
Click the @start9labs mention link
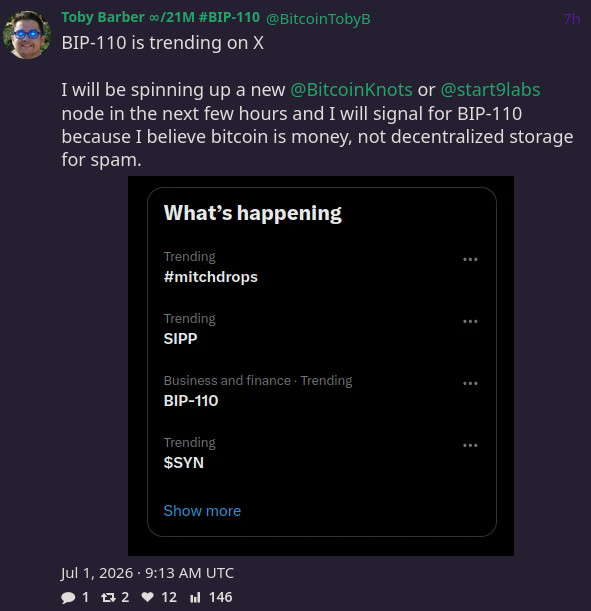(x=490, y=90)
